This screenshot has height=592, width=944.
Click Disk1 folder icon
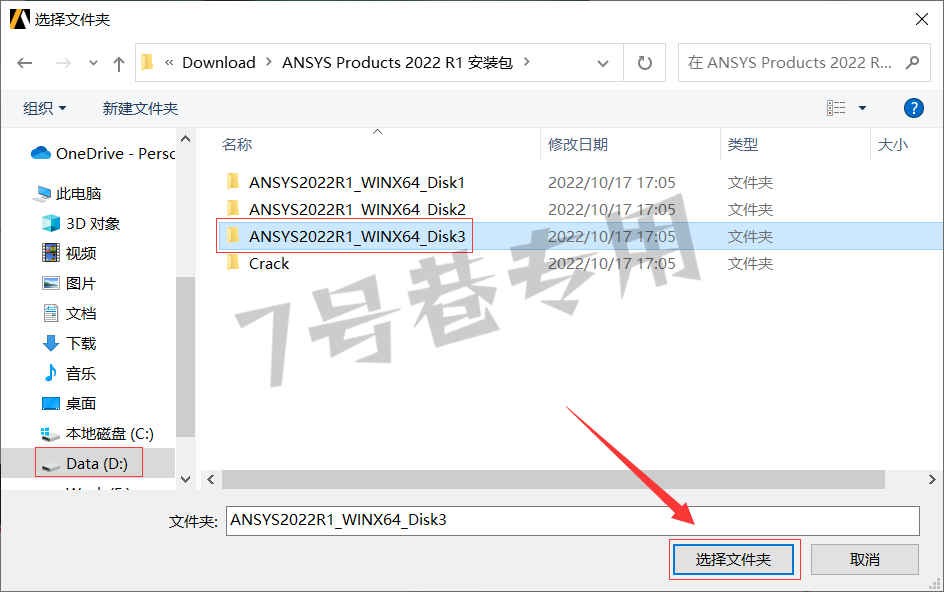point(233,181)
